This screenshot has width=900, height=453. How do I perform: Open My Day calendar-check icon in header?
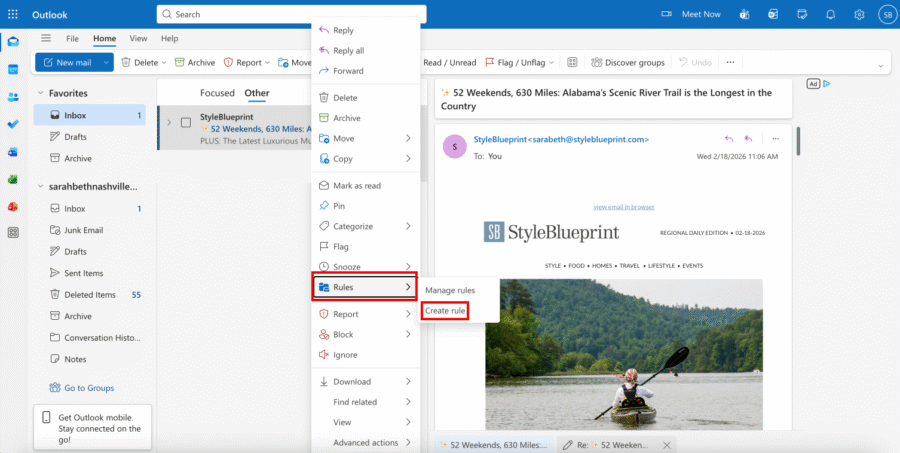(802, 14)
